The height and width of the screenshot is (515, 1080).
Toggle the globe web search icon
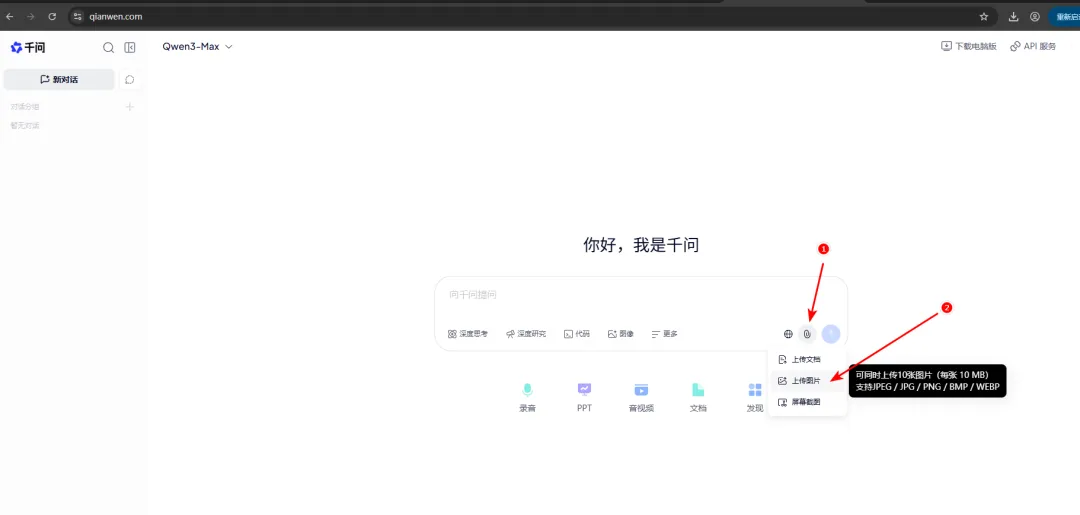[x=788, y=334]
